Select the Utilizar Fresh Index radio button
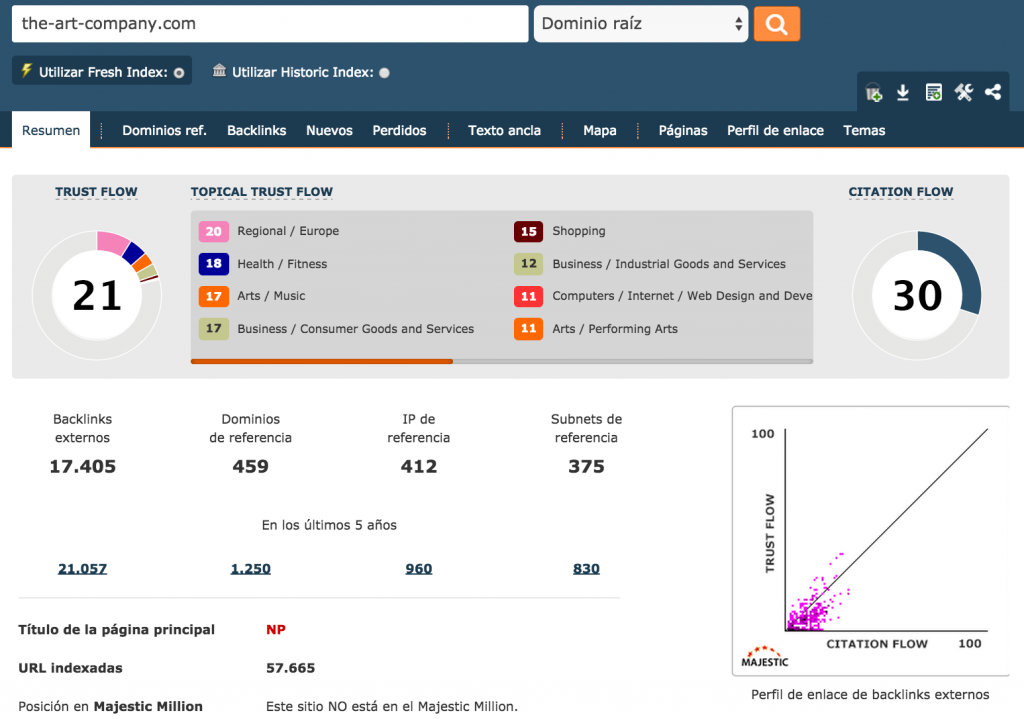Image resolution: width=1024 pixels, height=719 pixels. click(x=179, y=73)
